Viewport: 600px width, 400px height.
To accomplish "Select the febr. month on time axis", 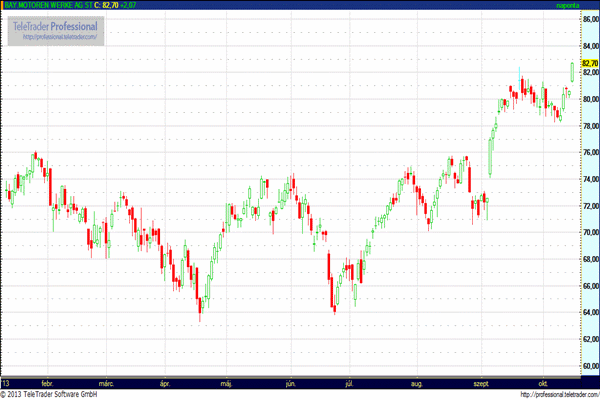I will [x=47, y=383].
